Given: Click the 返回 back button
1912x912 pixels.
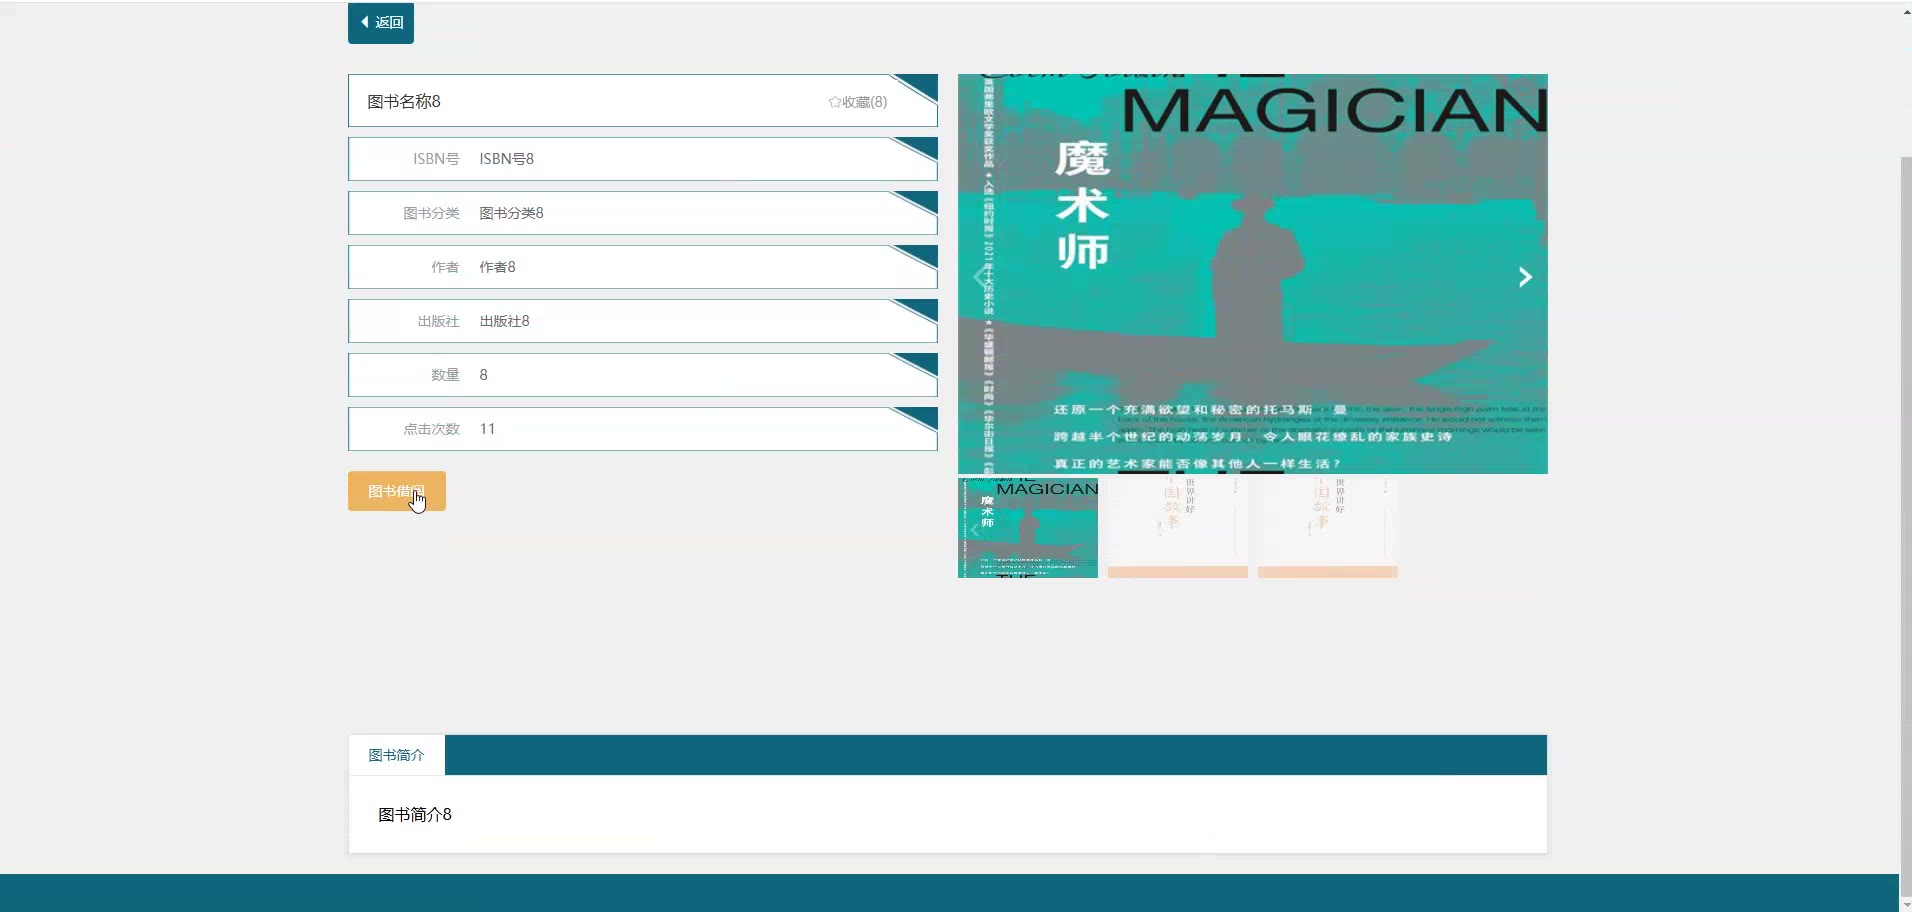Looking at the screenshot, I should click(381, 23).
